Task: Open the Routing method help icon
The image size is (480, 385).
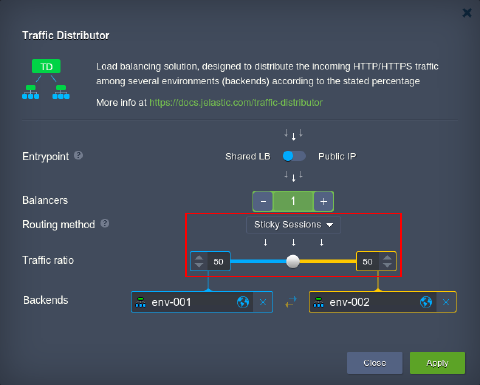Action: 105,223
